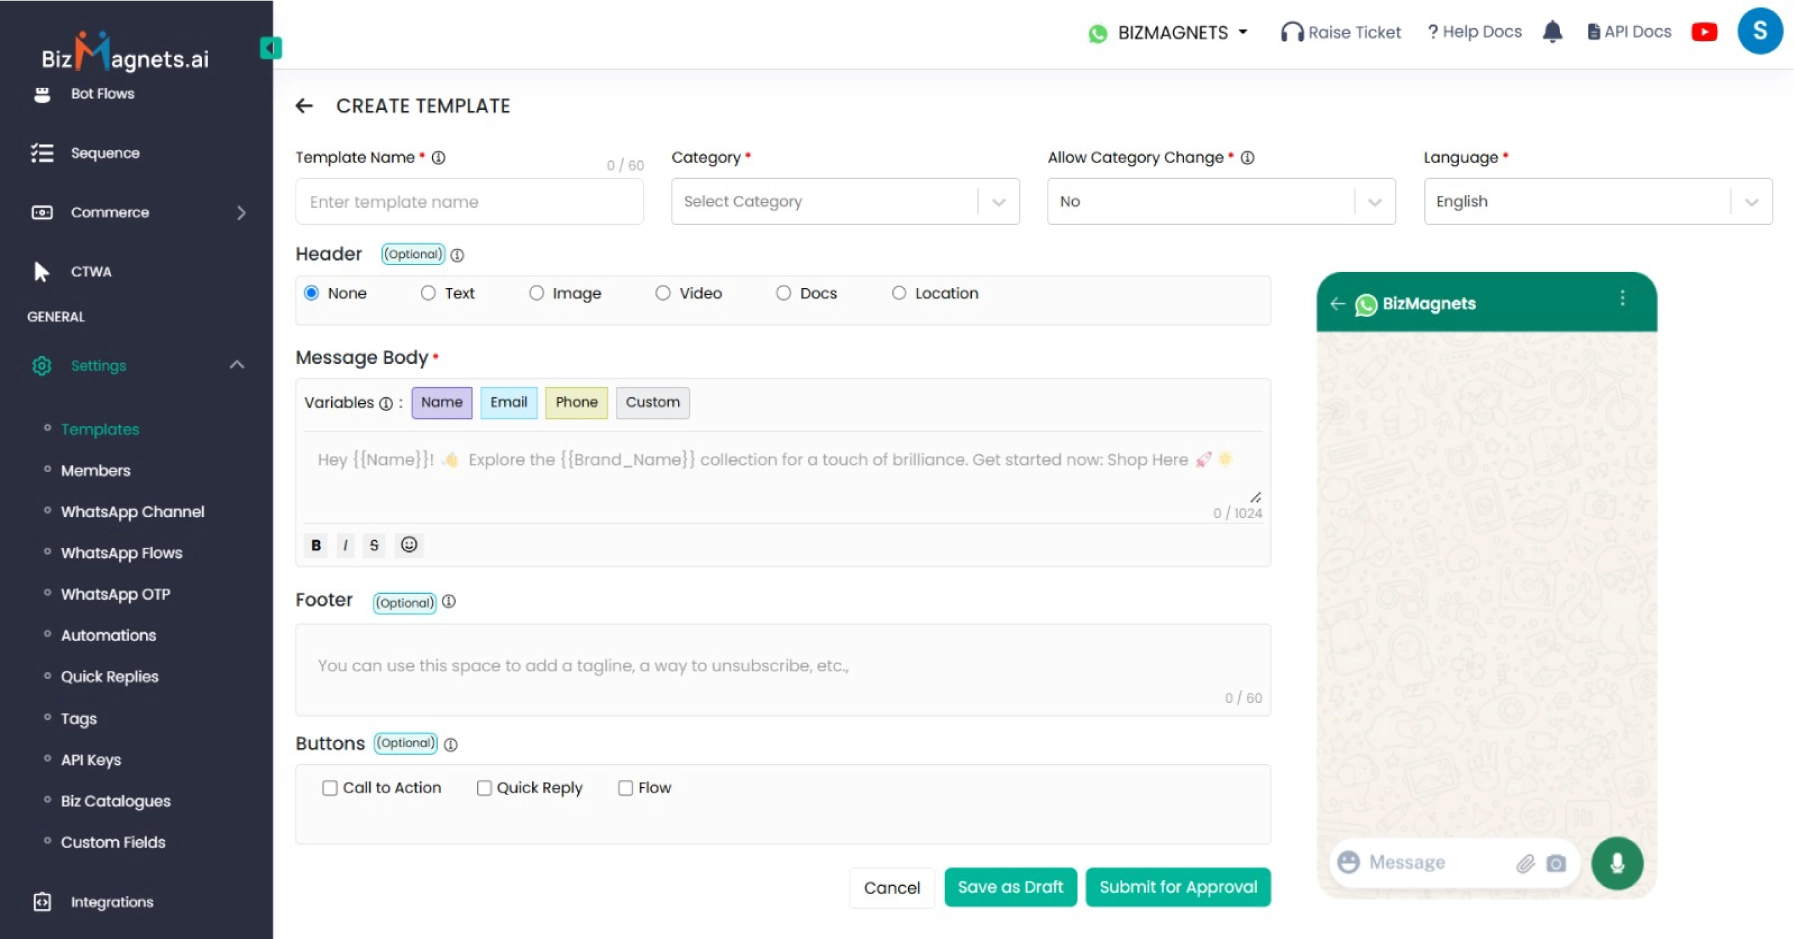This screenshot has width=1794, height=939.
Task: Click the CTWA cursor icon
Action: (x=41, y=271)
